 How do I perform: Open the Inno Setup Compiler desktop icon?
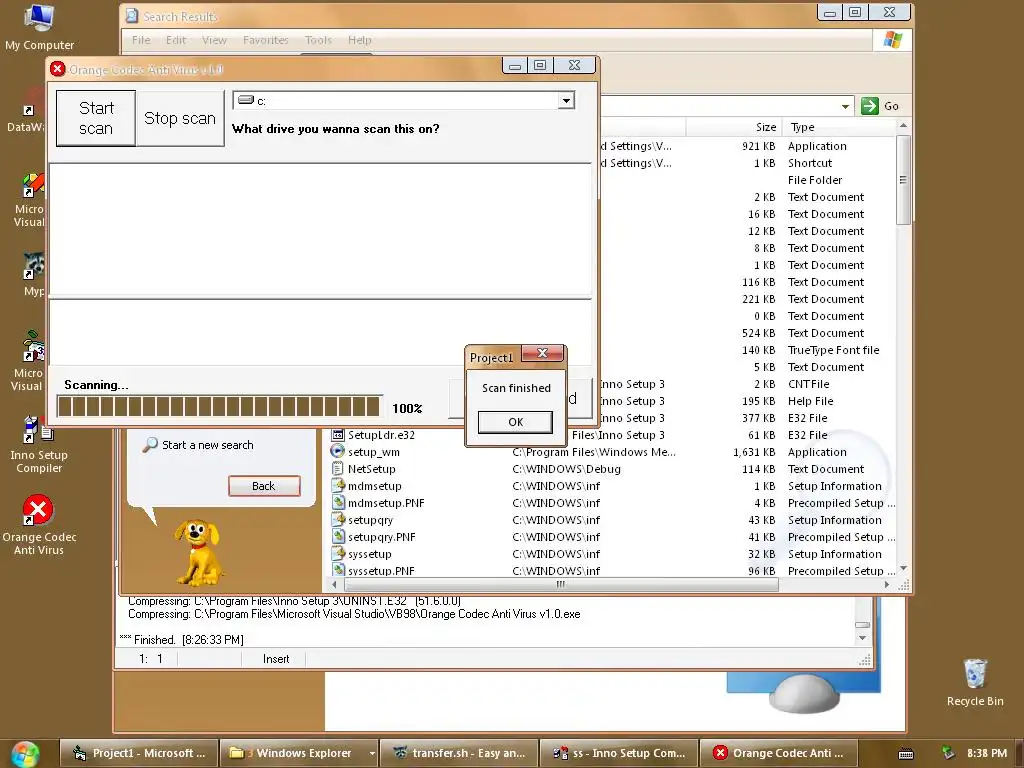(x=39, y=445)
